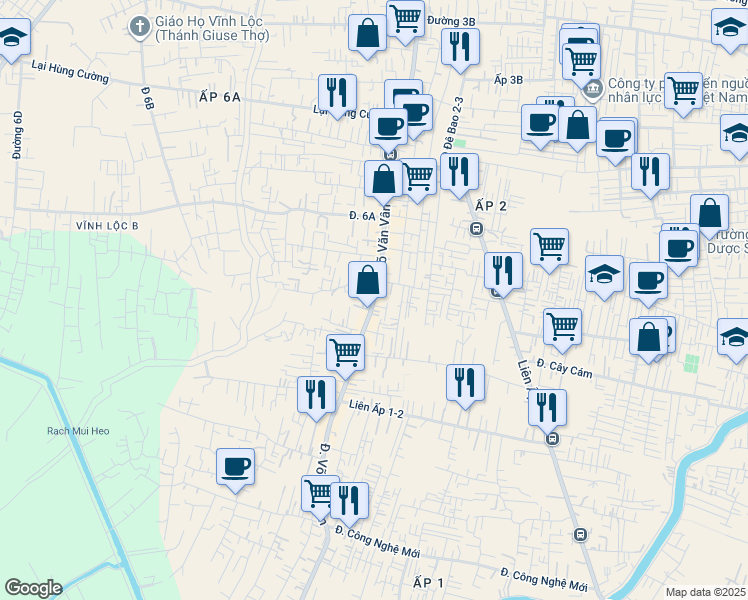Select the Vĩnh Lộc B area label
Viewport: 748px width, 600px height.
(107, 226)
